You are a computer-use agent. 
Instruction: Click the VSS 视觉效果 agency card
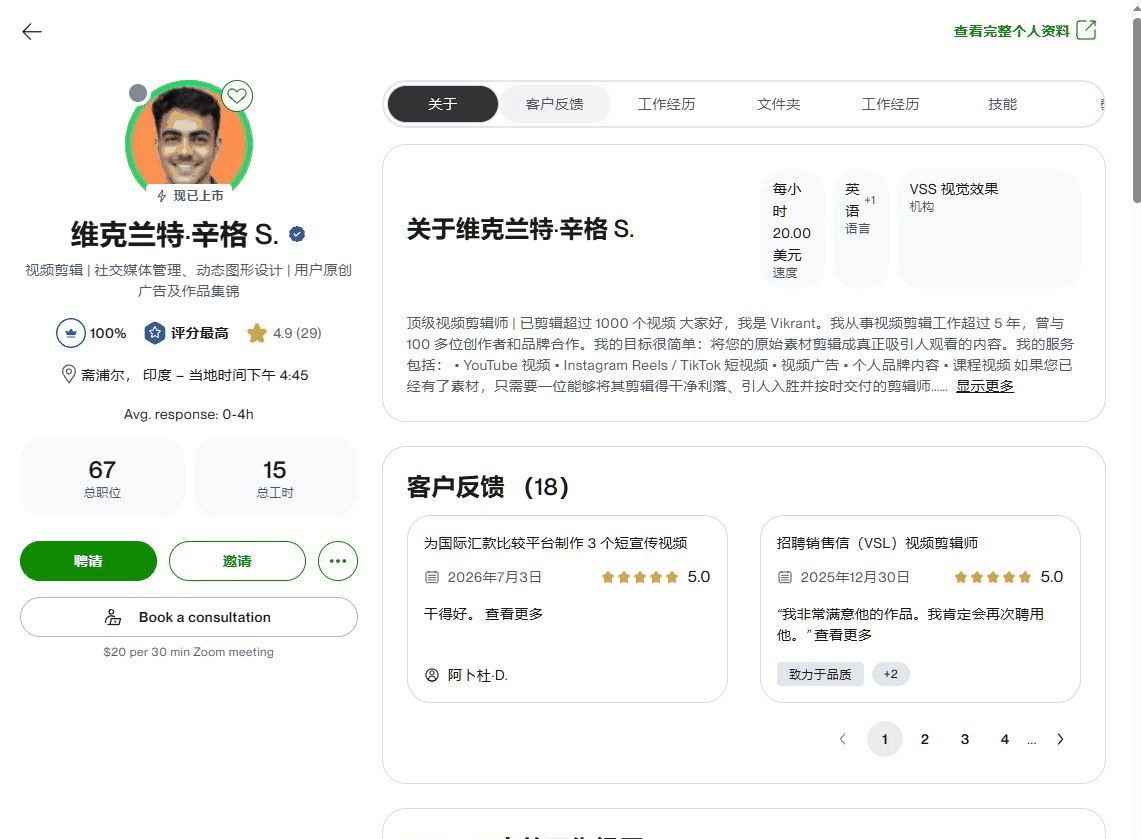[x=988, y=229]
